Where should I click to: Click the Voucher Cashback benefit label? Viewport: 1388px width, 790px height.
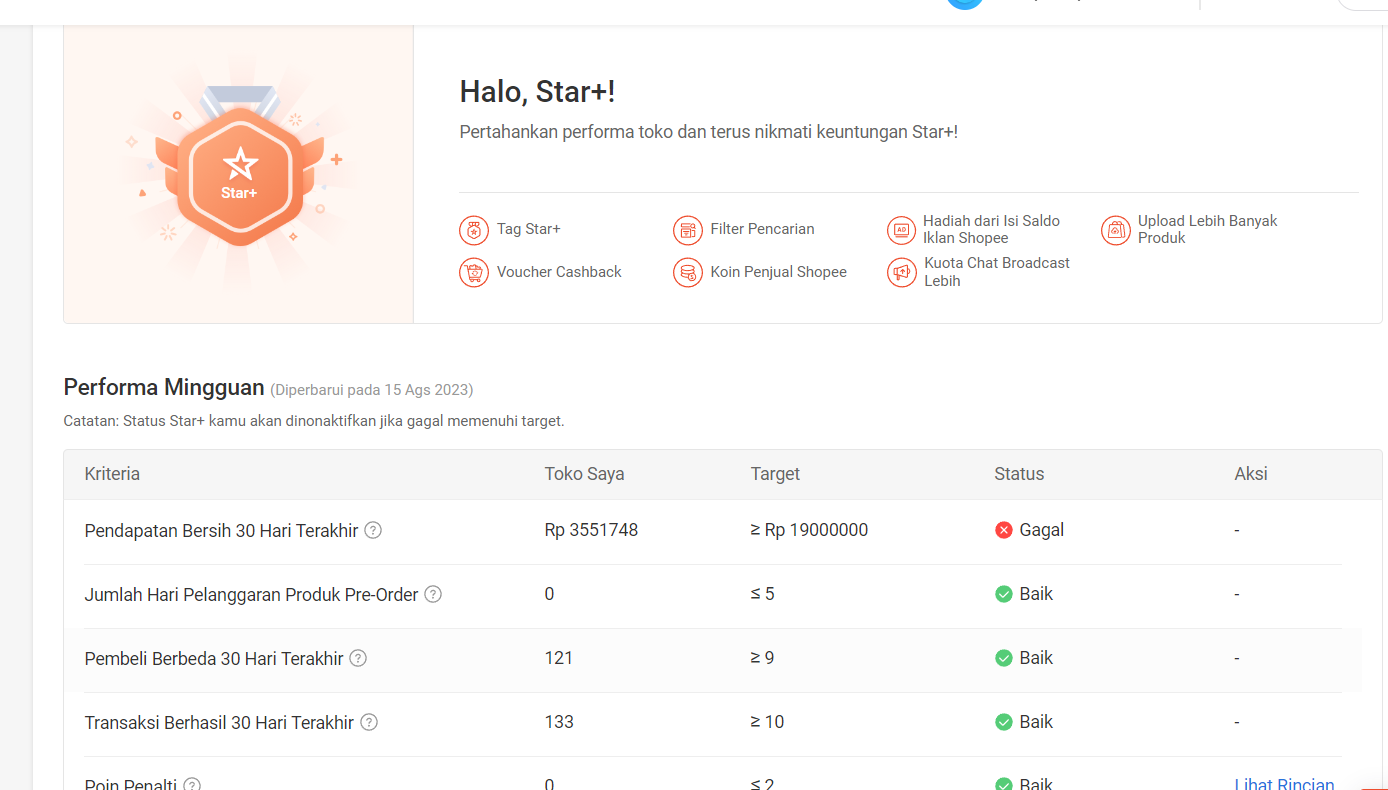559,272
